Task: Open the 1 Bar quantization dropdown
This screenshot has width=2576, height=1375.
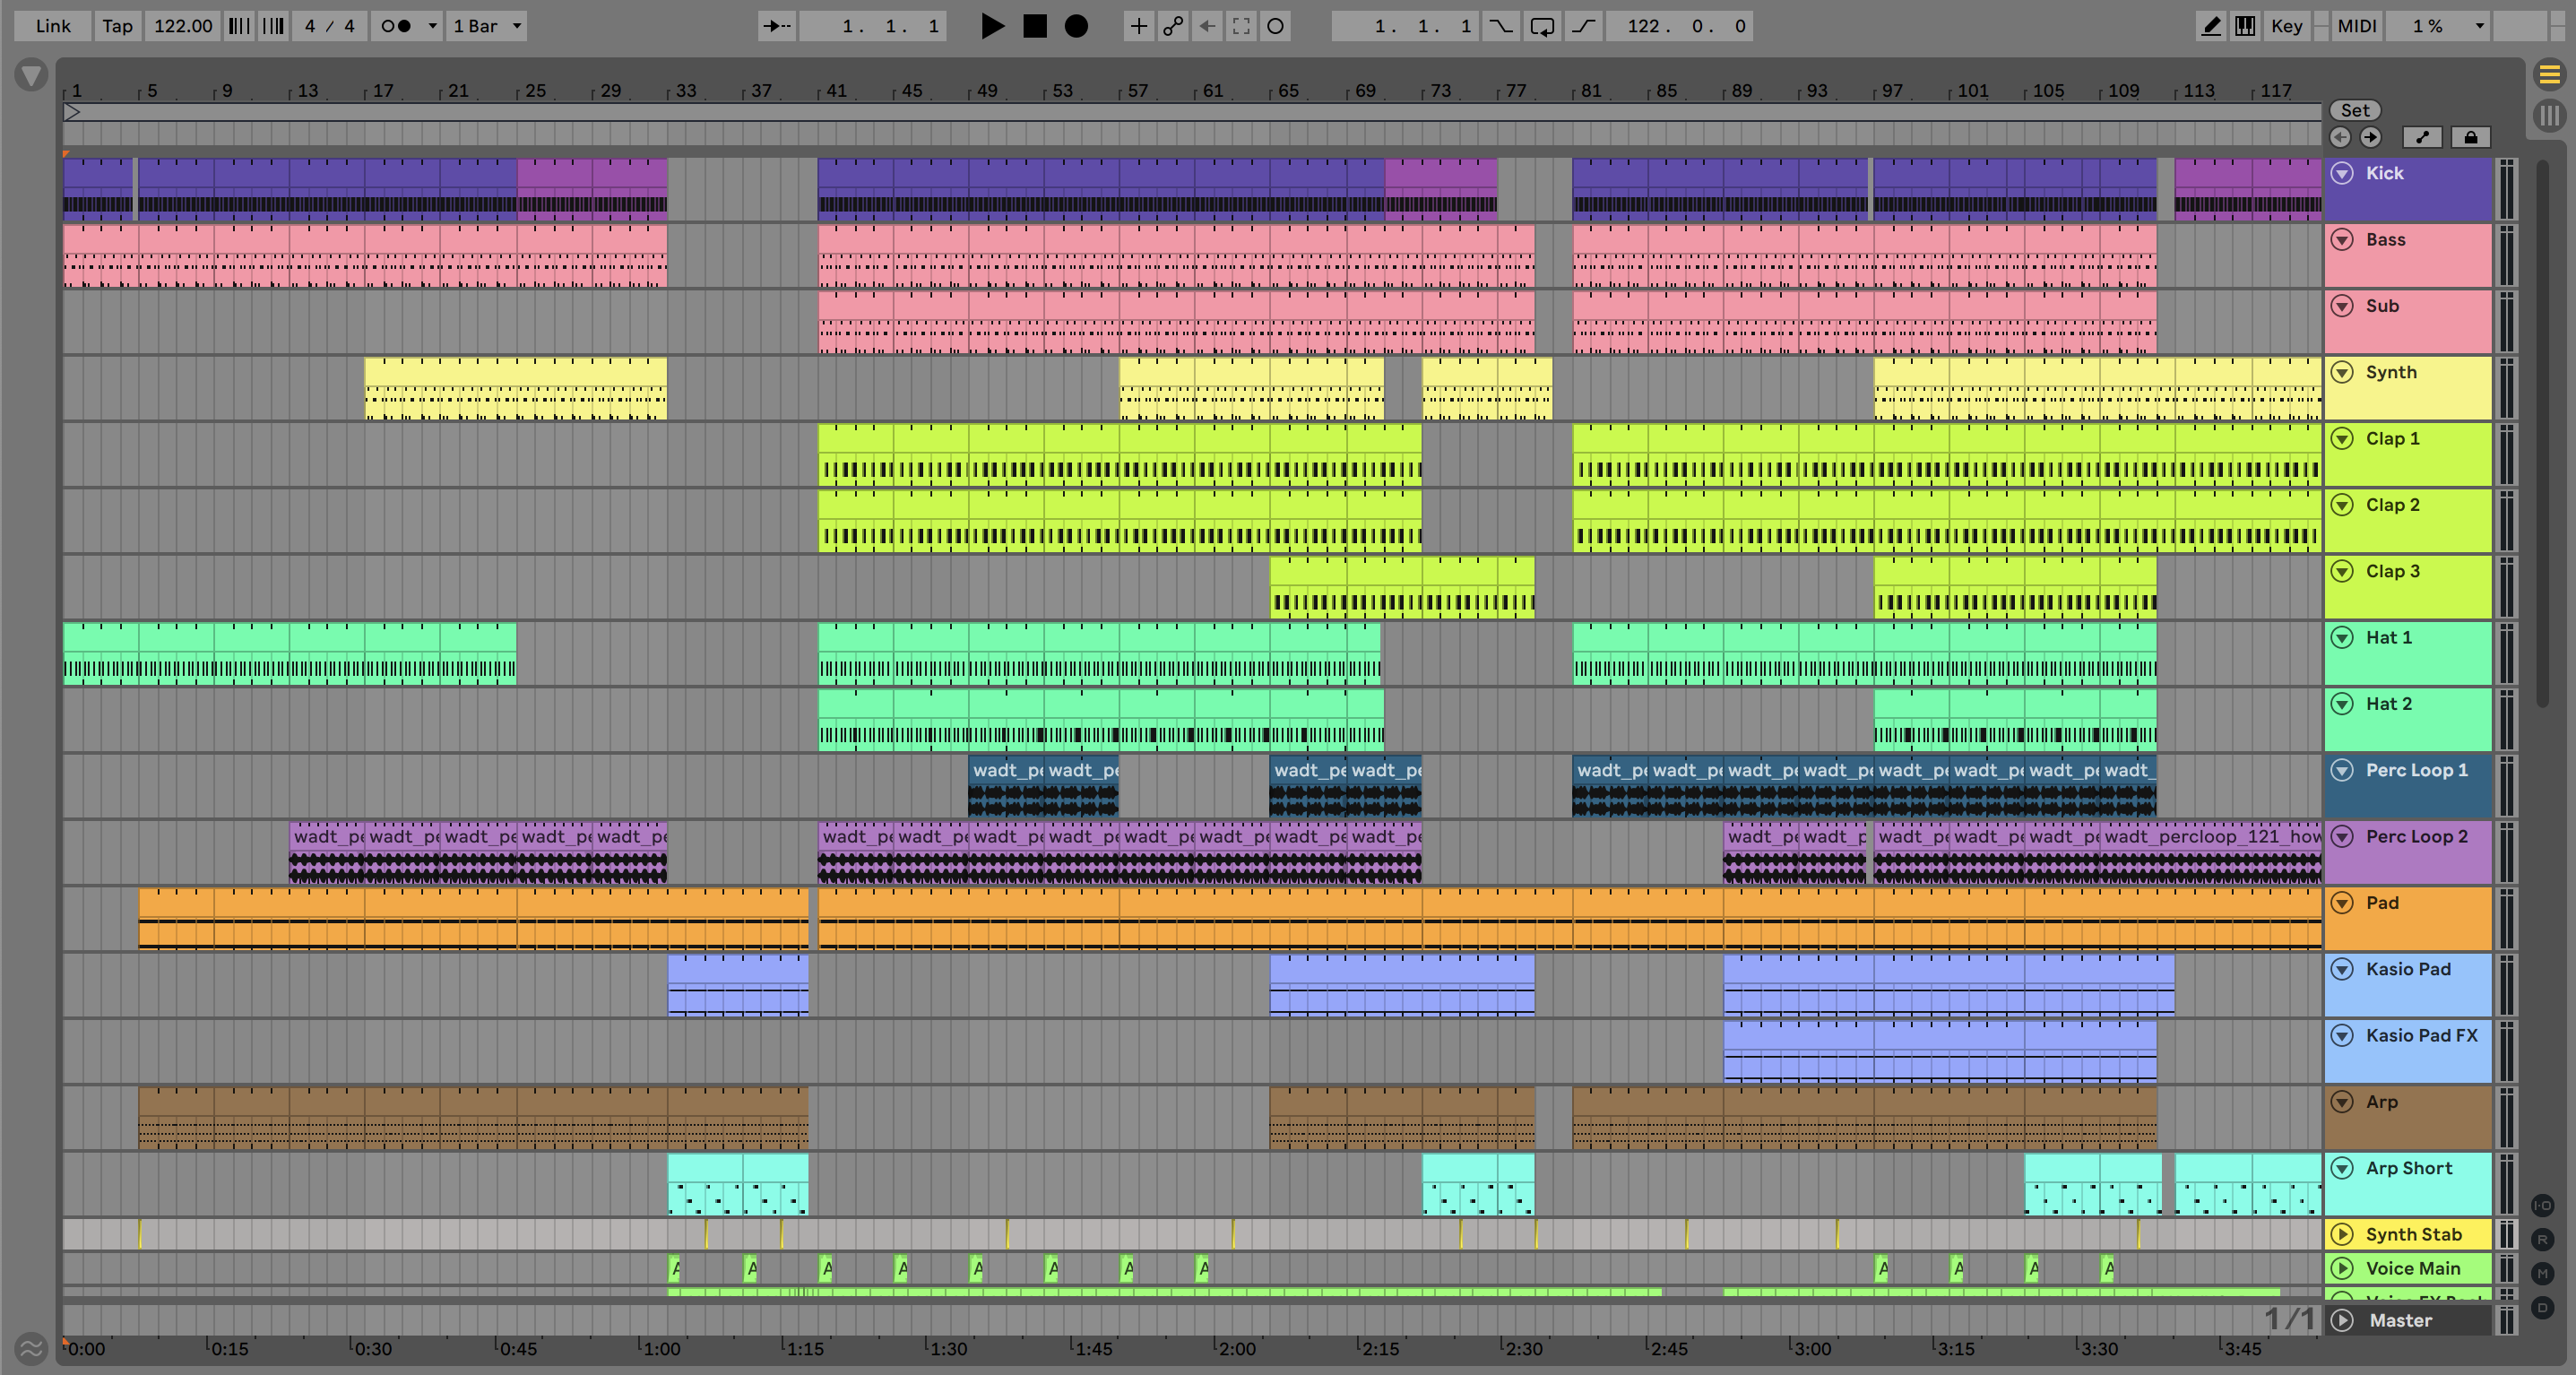Action: pos(487,26)
